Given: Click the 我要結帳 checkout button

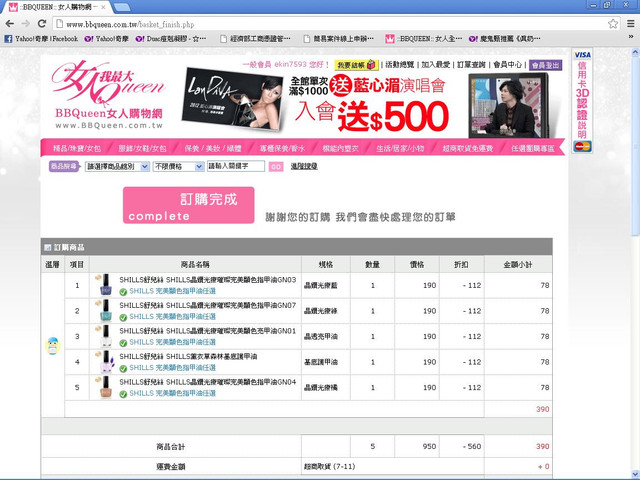Looking at the screenshot, I should pos(356,65).
